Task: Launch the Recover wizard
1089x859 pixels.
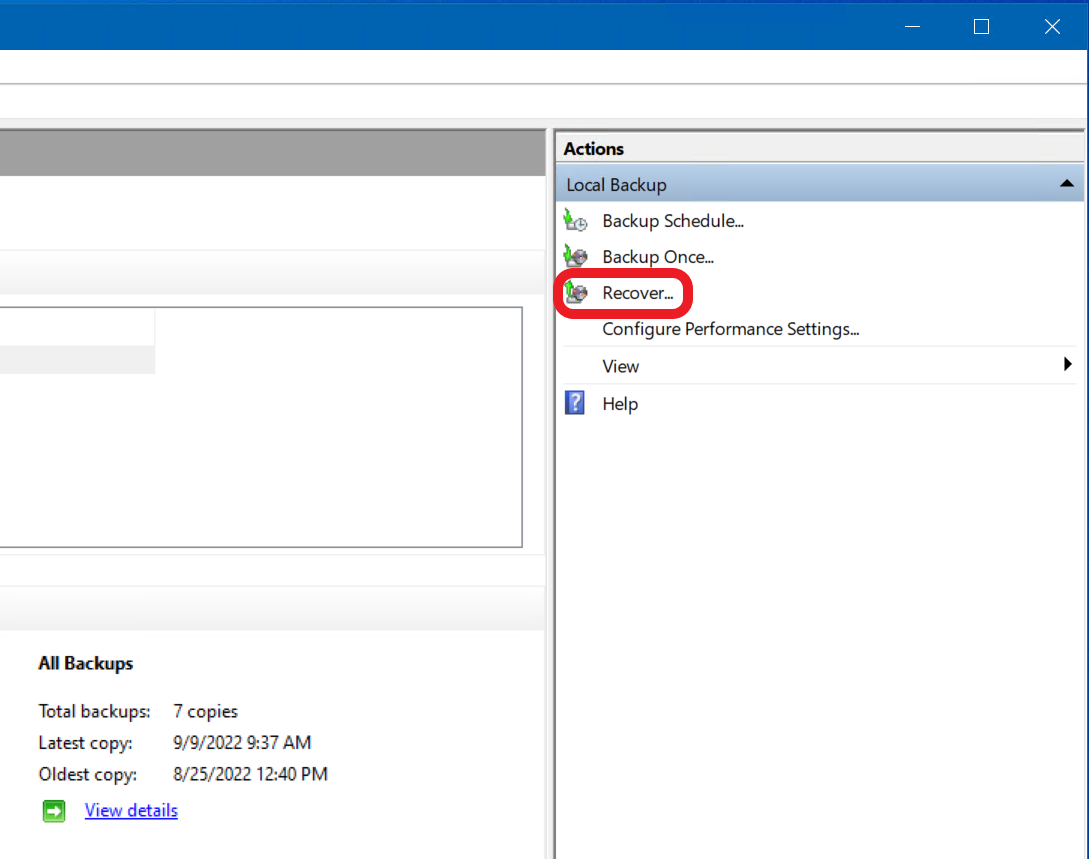Action: point(638,293)
